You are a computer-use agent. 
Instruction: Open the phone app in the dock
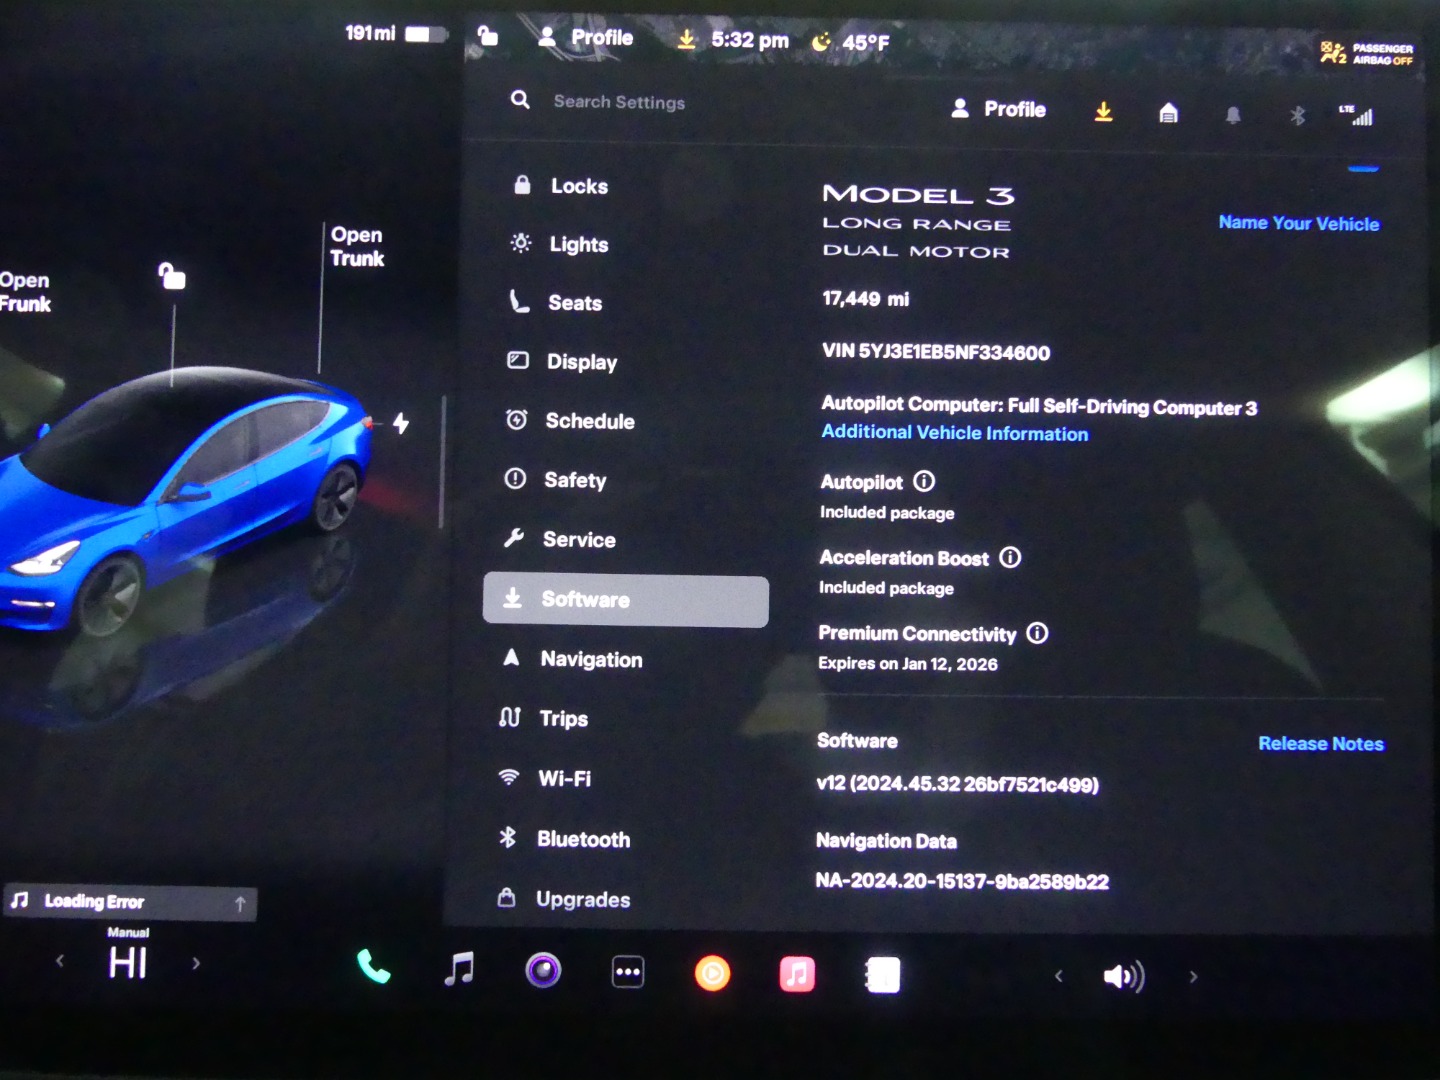point(373,967)
